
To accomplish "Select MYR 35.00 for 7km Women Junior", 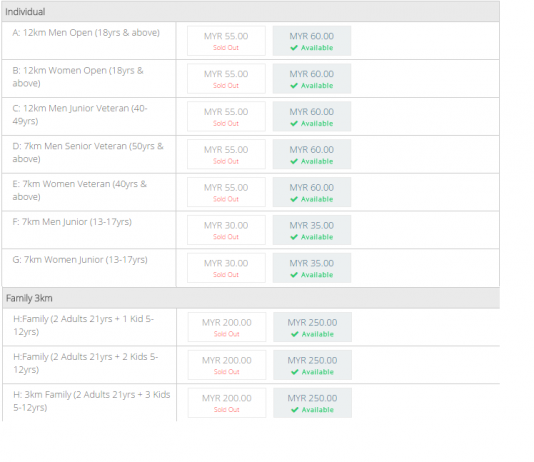I will tap(312, 268).
